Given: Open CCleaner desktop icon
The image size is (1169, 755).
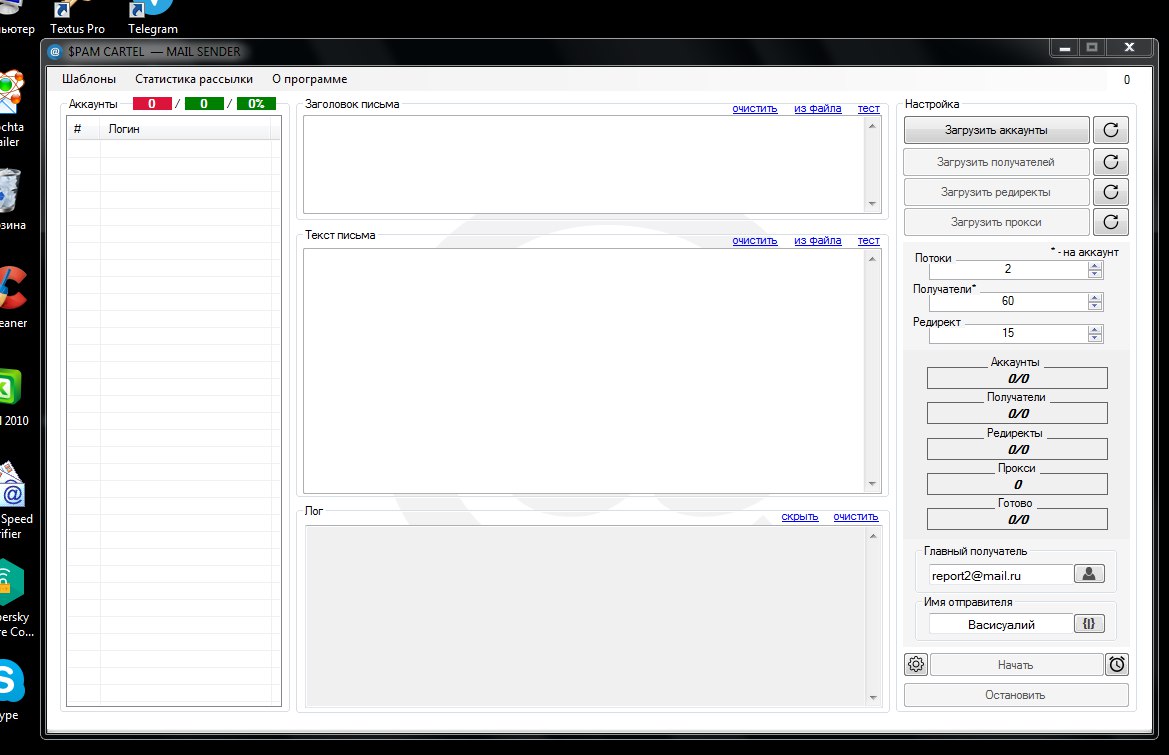Looking at the screenshot, I should [x=13, y=297].
